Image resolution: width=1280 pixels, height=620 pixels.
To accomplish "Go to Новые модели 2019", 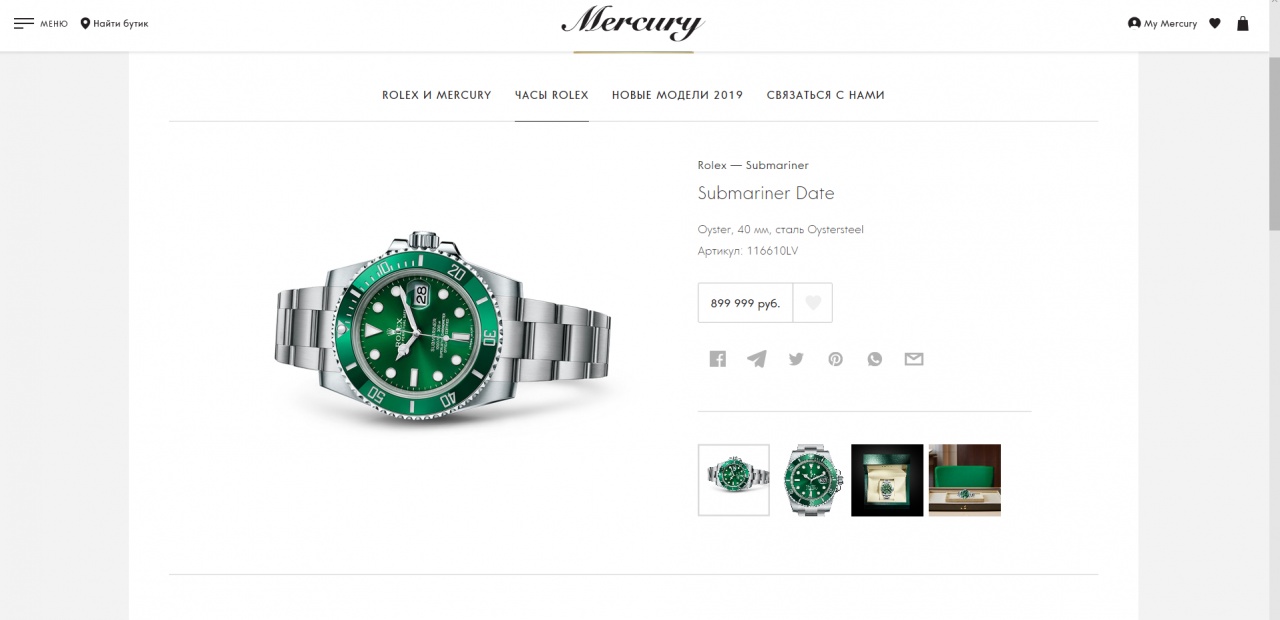I will click(678, 95).
